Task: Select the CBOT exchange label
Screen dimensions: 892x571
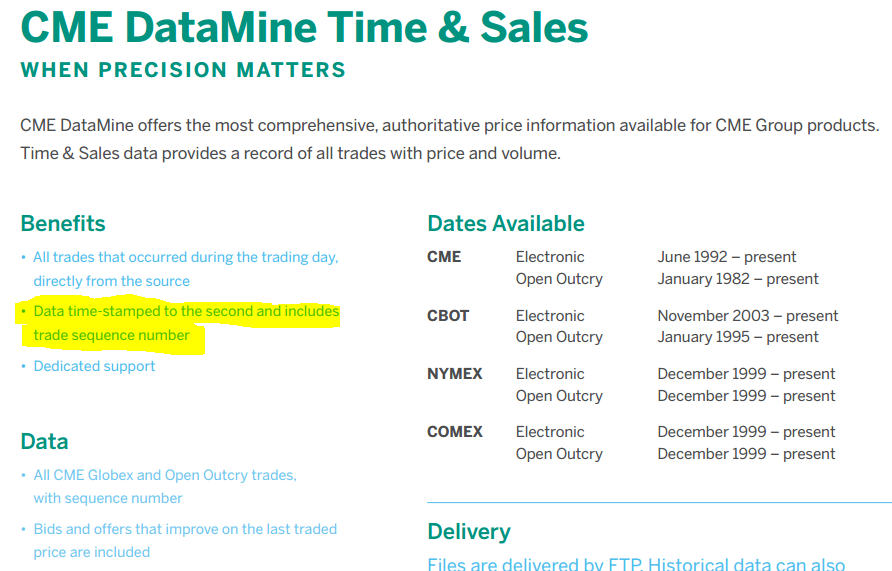Action: (448, 316)
